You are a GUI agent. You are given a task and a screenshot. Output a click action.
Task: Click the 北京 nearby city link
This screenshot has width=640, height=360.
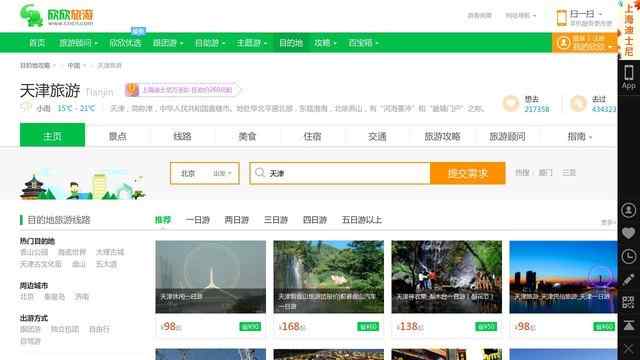click(x=27, y=297)
